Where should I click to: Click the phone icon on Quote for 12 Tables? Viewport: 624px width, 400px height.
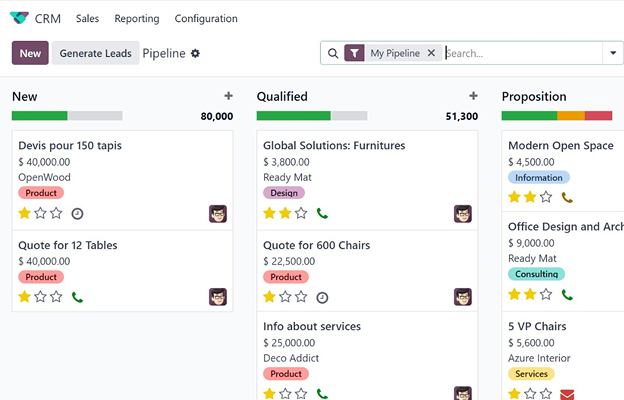[78, 297]
